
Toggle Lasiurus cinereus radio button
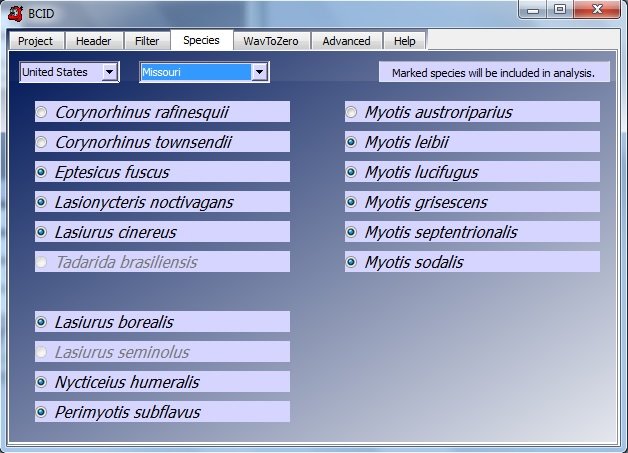pyautogui.click(x=41, y=232)
